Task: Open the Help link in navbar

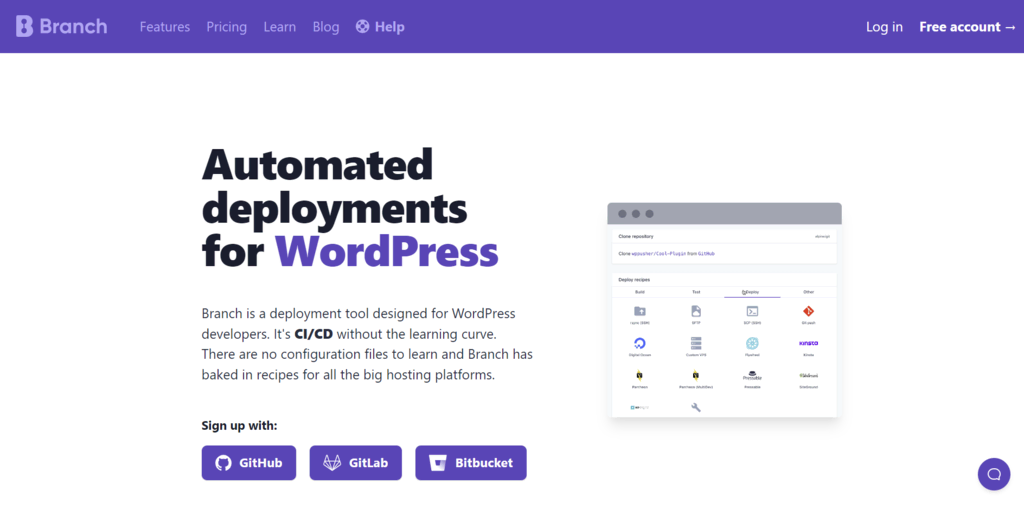Action: pyautogui.click(x=381, y=27)
